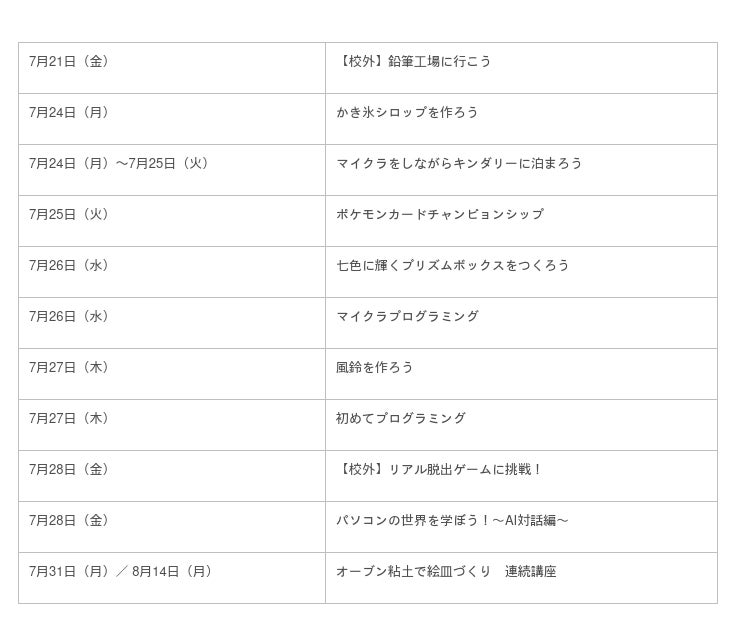740x644 pixels.
Task: Click the オーブン粘土で絵皿づくり 連続講座 event text
Action: [x=446, y=572]
